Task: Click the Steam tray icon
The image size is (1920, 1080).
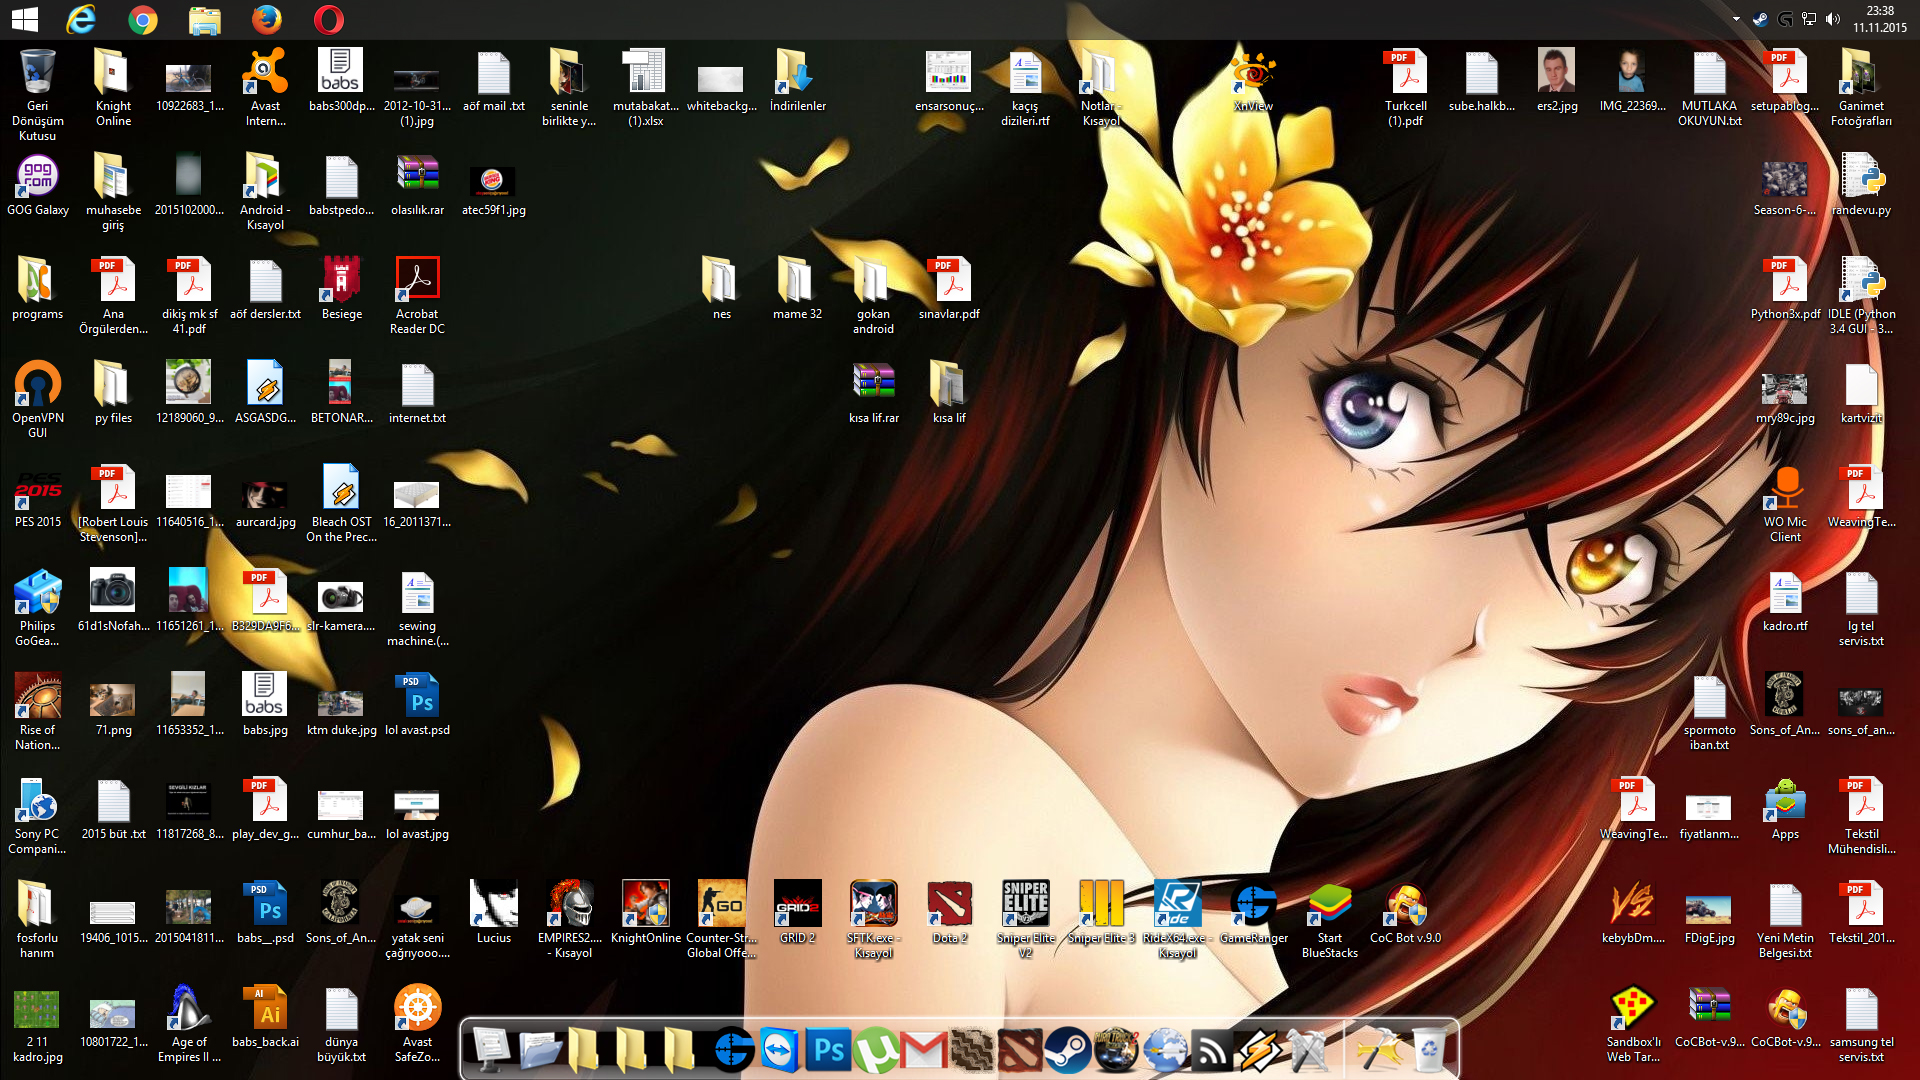Action: [x=1760, y=19]
